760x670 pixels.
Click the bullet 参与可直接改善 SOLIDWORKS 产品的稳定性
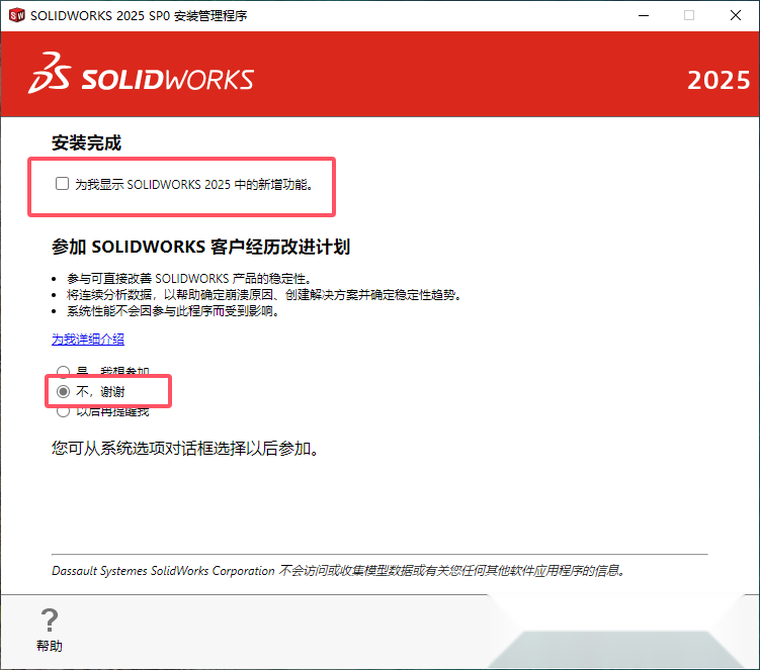click(x=189, y=279)
